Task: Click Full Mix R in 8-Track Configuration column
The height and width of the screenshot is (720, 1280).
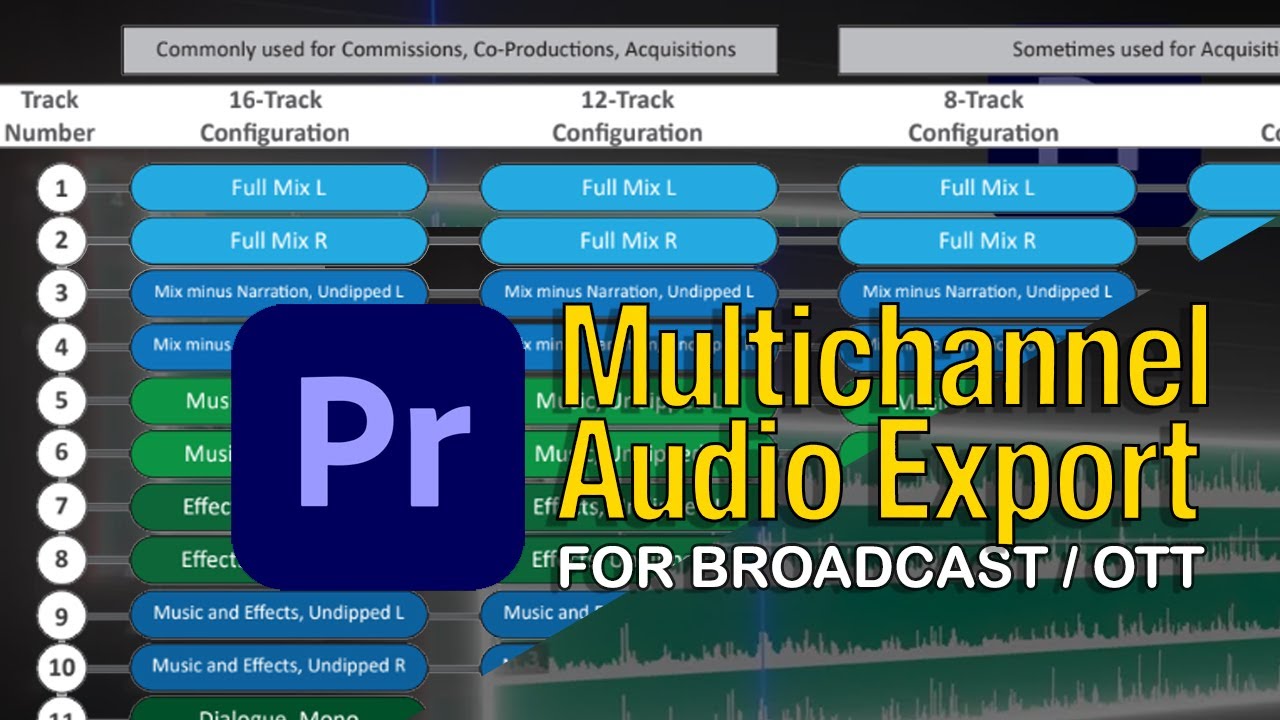Action: click(x=987, y=241)
